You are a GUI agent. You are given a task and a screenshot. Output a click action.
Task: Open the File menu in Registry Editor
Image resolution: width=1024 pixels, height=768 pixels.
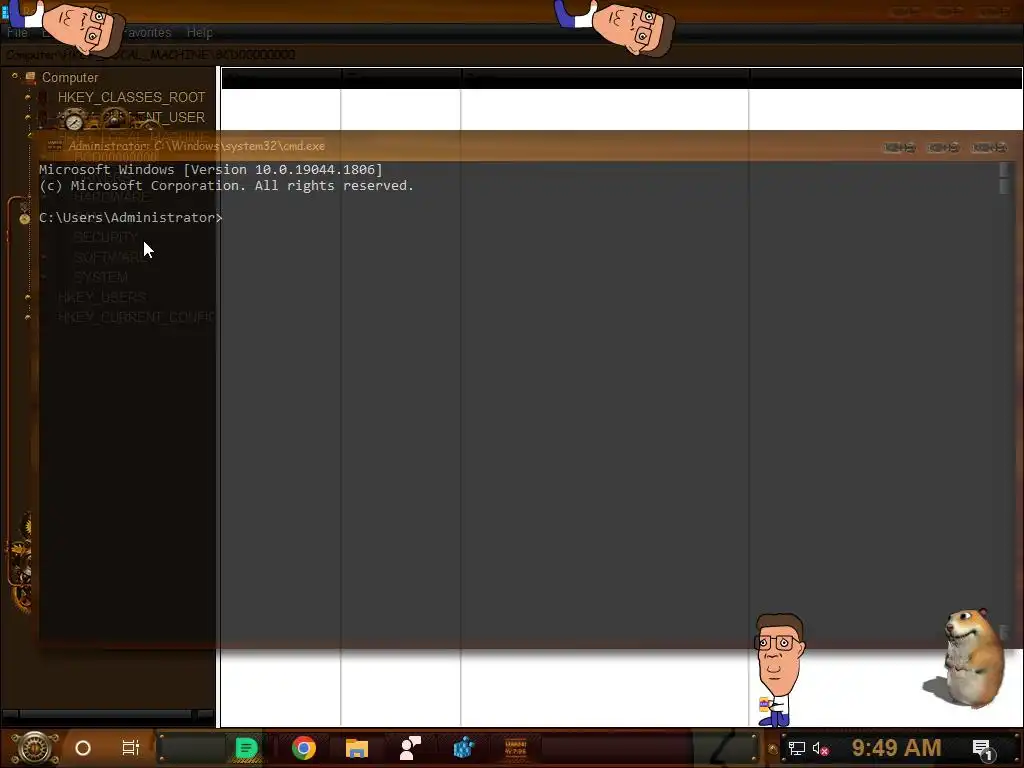[17, 33]
